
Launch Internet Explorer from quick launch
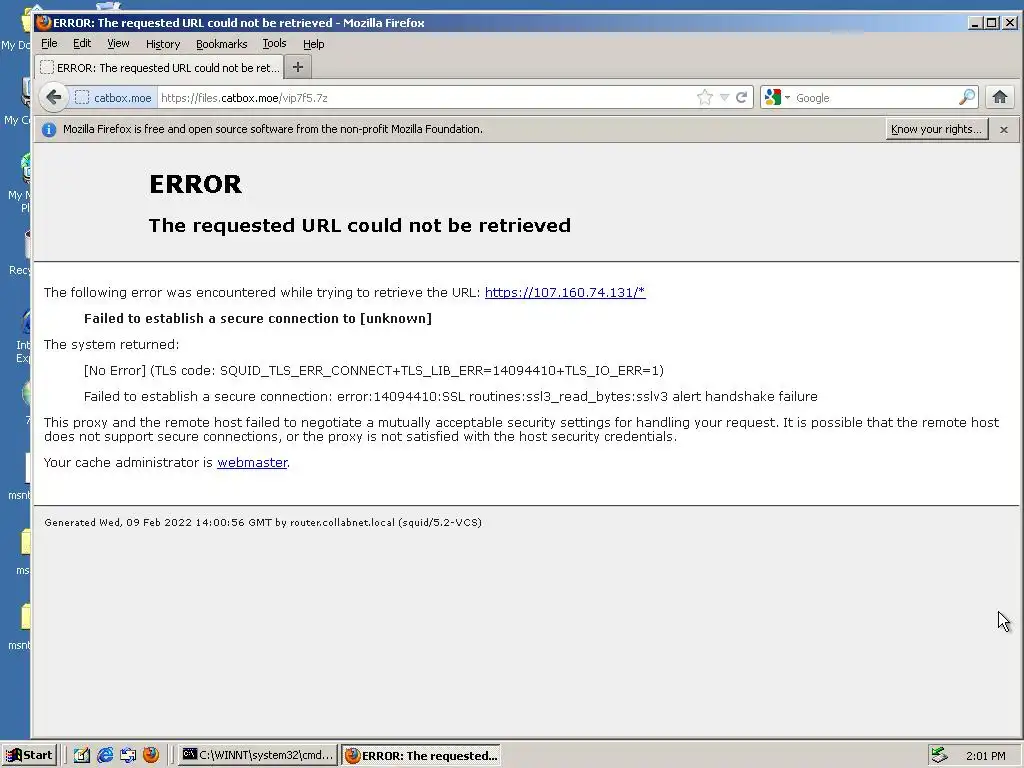105,755
